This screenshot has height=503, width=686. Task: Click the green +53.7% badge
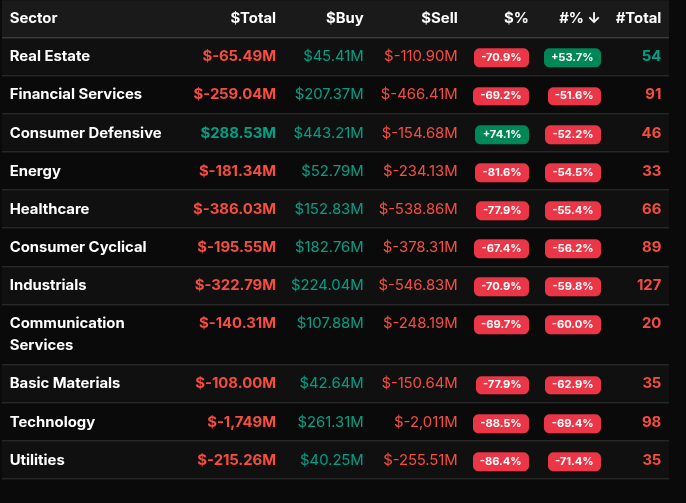tap(572, 57)
